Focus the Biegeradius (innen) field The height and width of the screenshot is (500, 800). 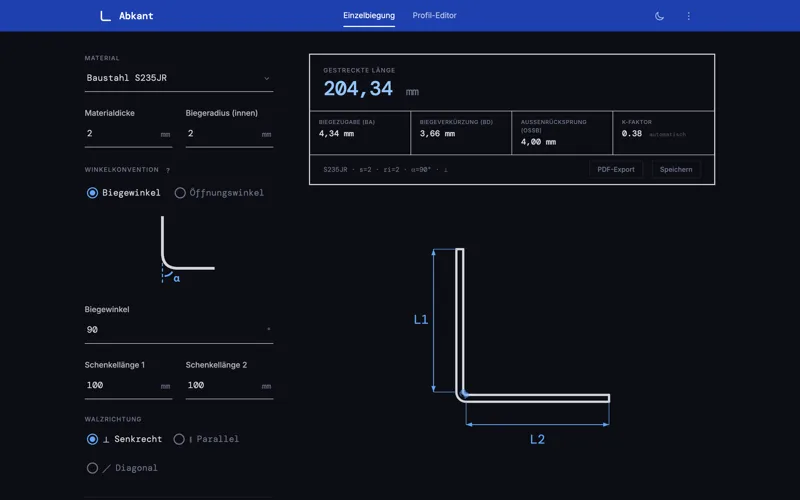[220, 134]
